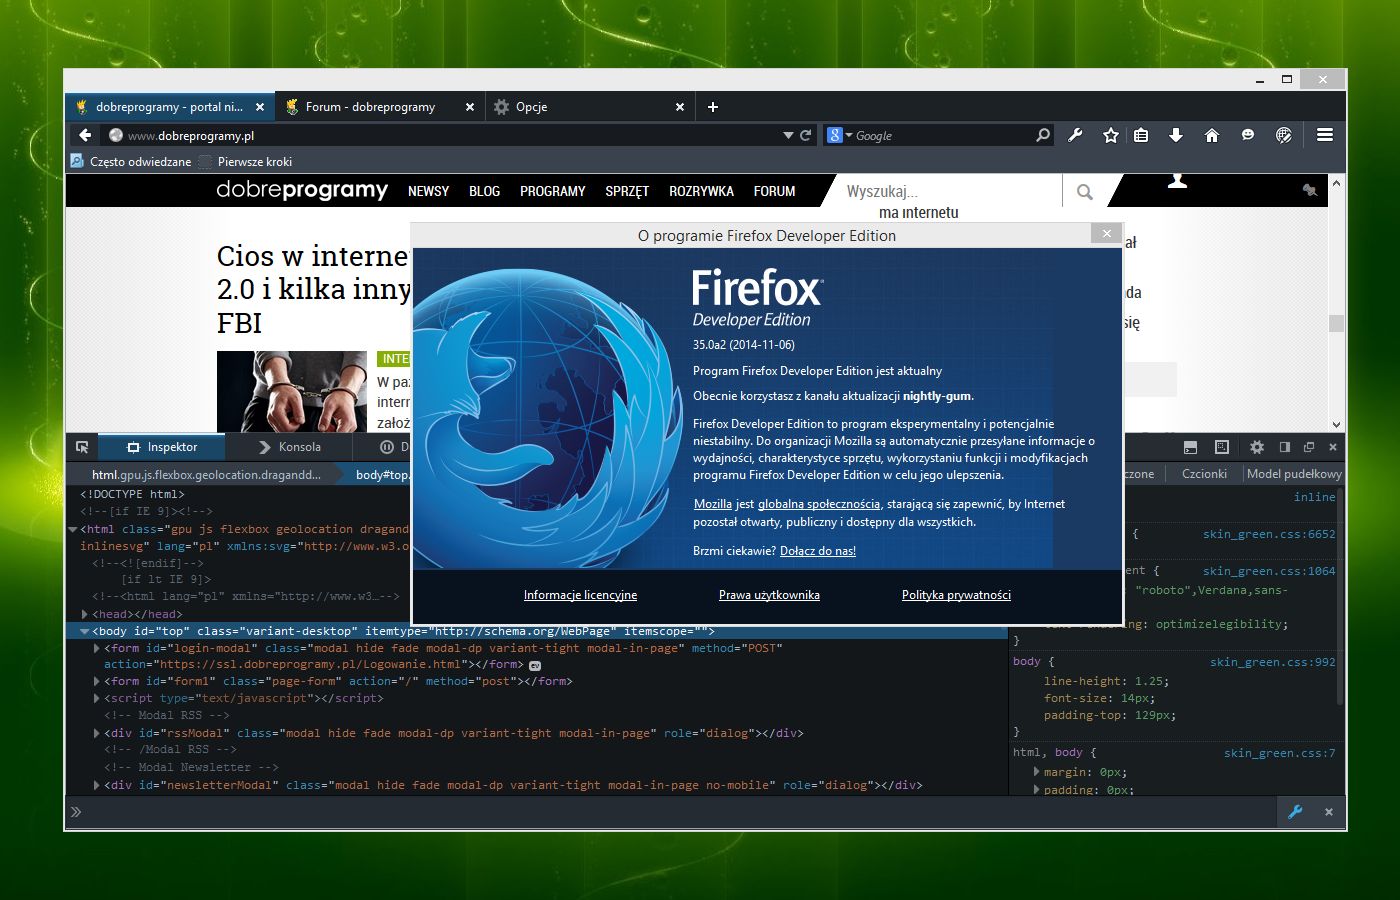Reload the page with the refresh icon
Viewport: 1400px width, 900px height.
(805, 135)
